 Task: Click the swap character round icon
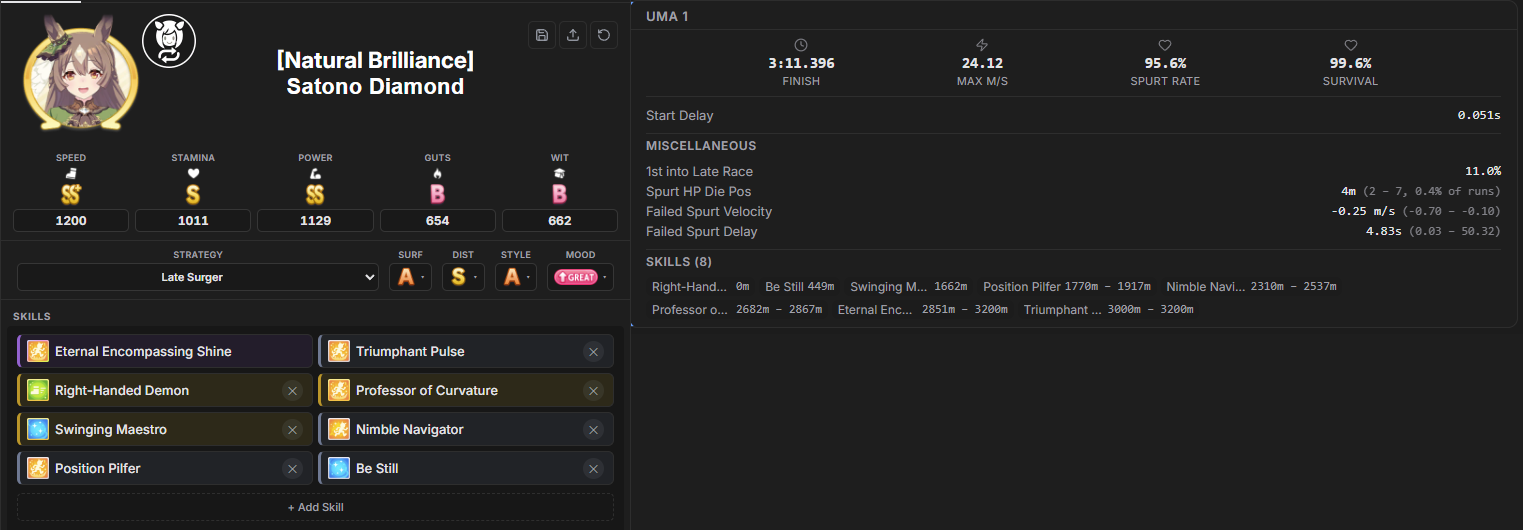pyautogui.click(x=169, y=41)
